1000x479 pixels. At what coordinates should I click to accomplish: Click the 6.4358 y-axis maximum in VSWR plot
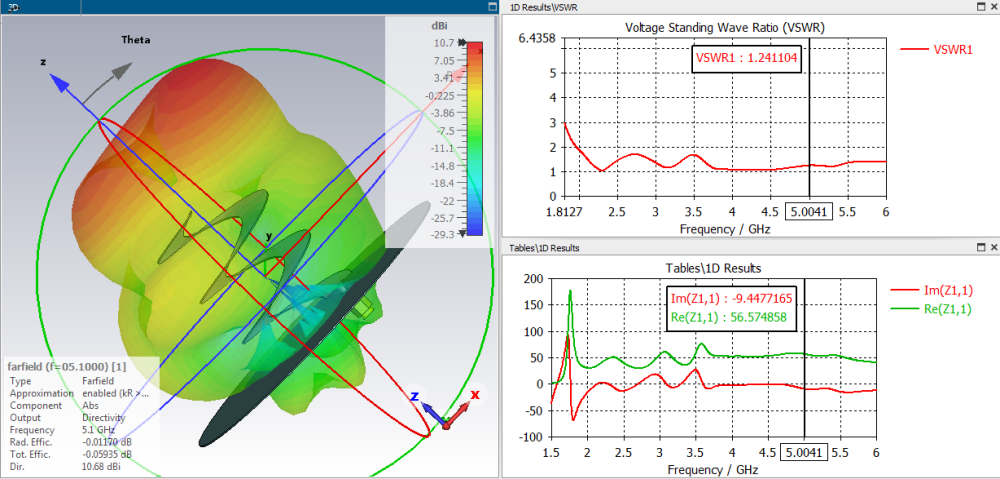tap(536, 38)
